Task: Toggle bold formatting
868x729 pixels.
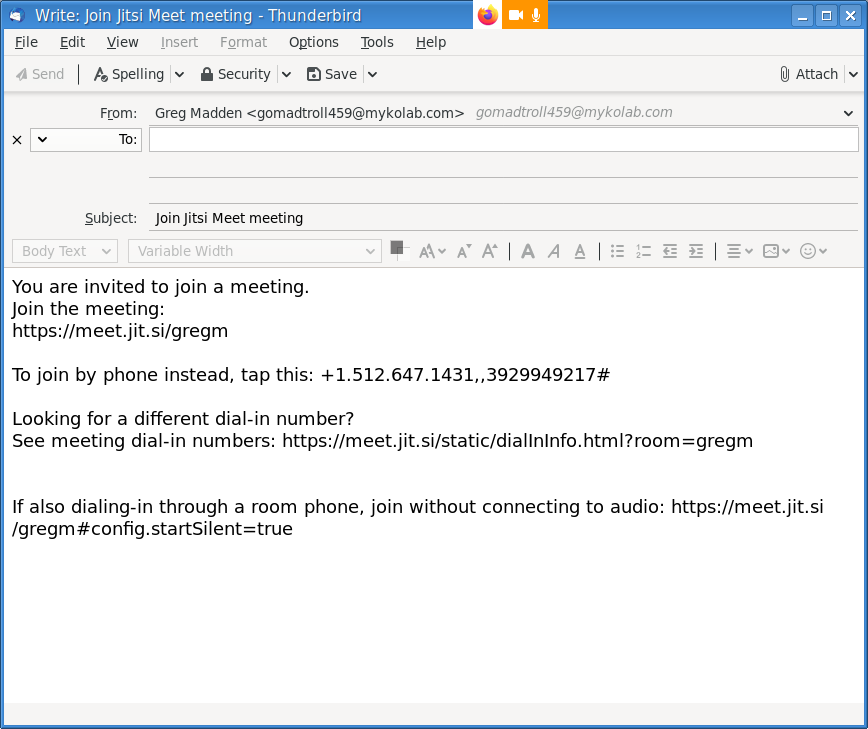Action: tap(528, 251)
